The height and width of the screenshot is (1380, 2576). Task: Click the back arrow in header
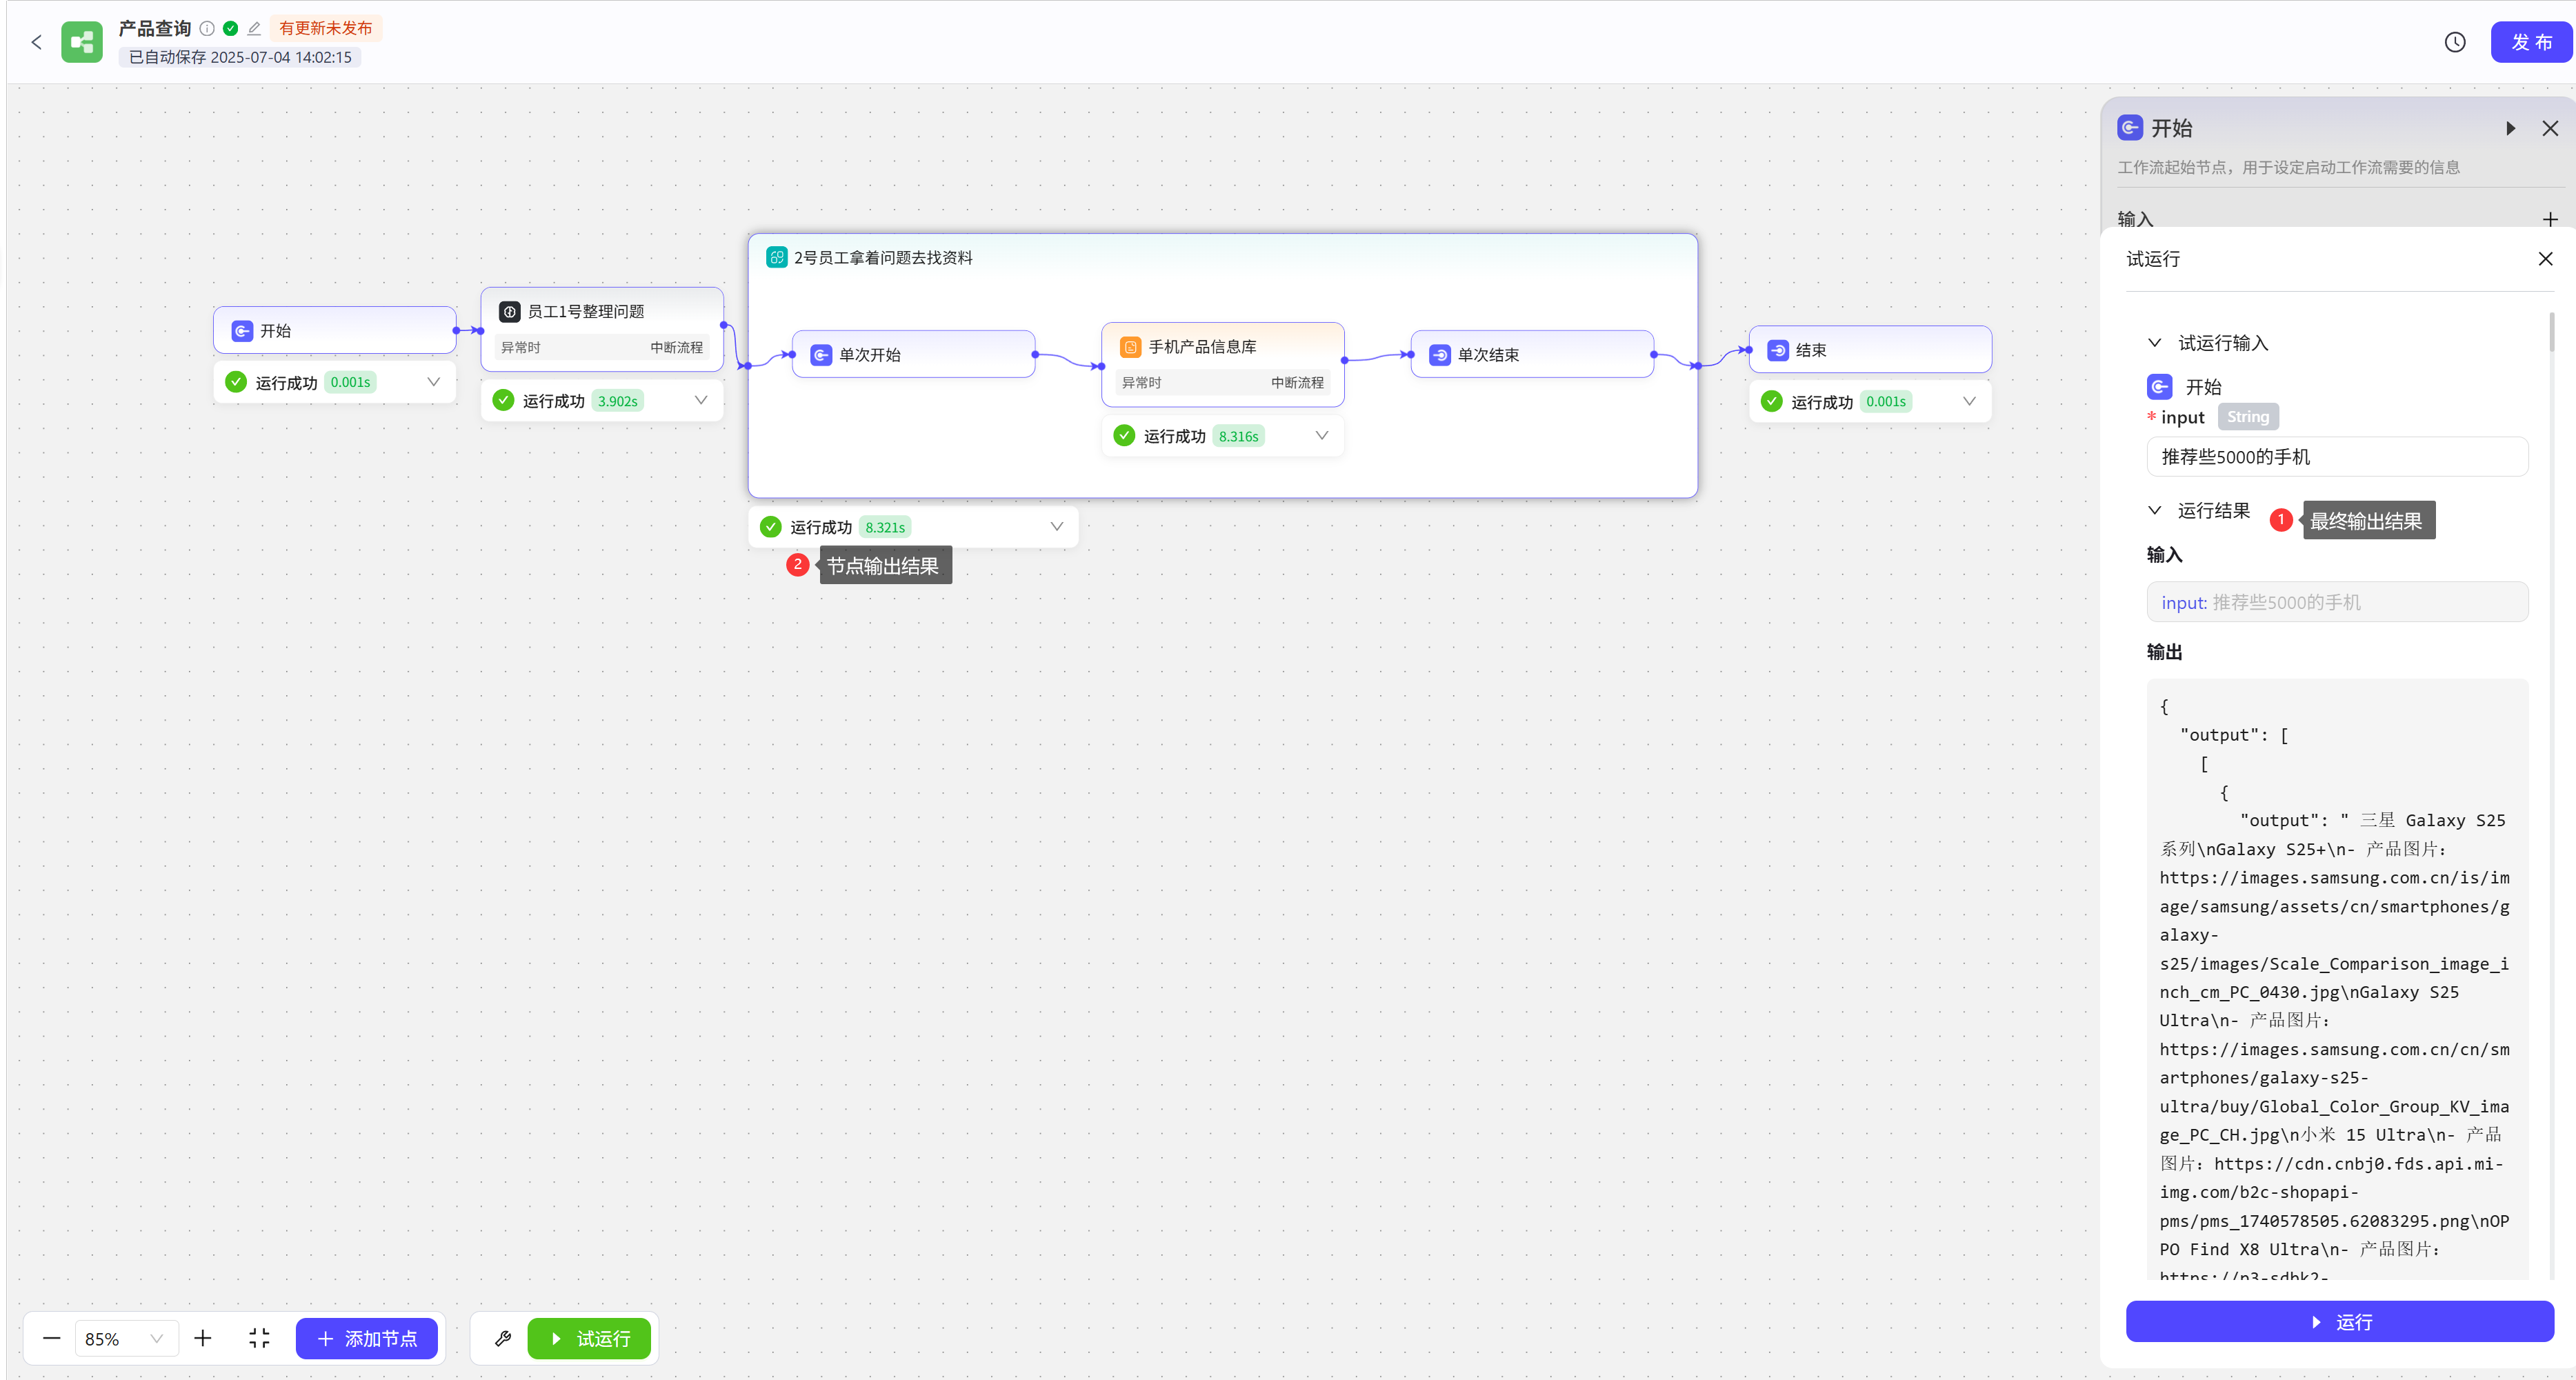(x=37, y=42)
